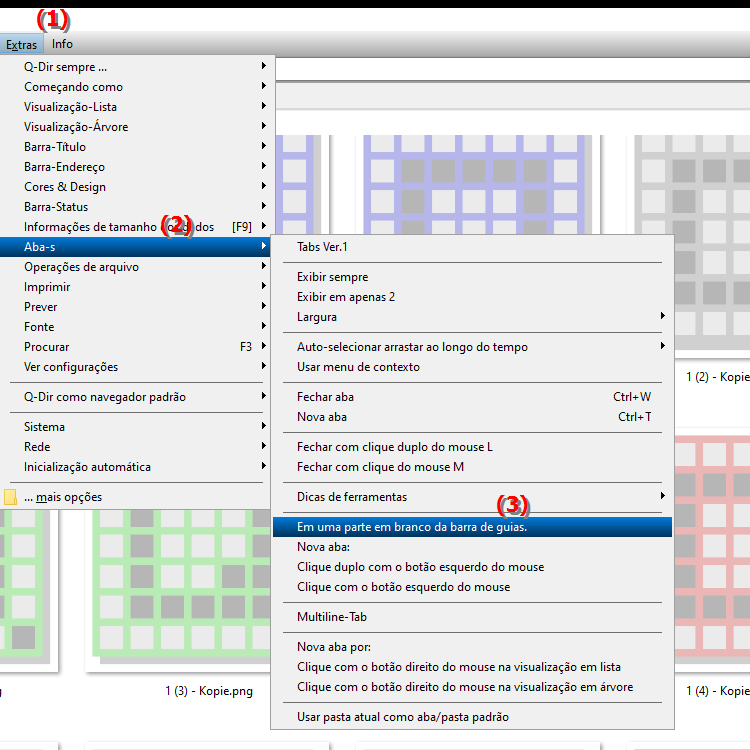Enable Usar menu de contexto option
The image size is (750, 750).
(358, 367)
